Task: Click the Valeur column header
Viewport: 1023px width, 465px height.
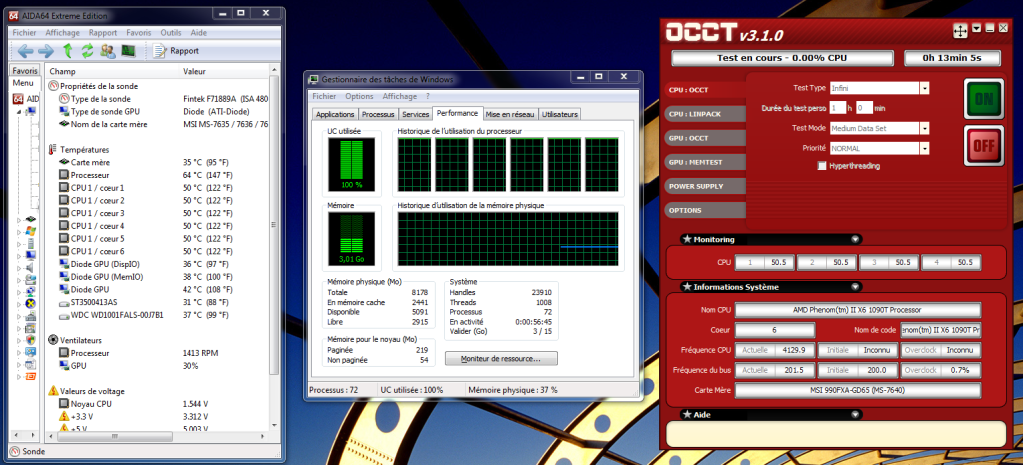Action: 224,70
